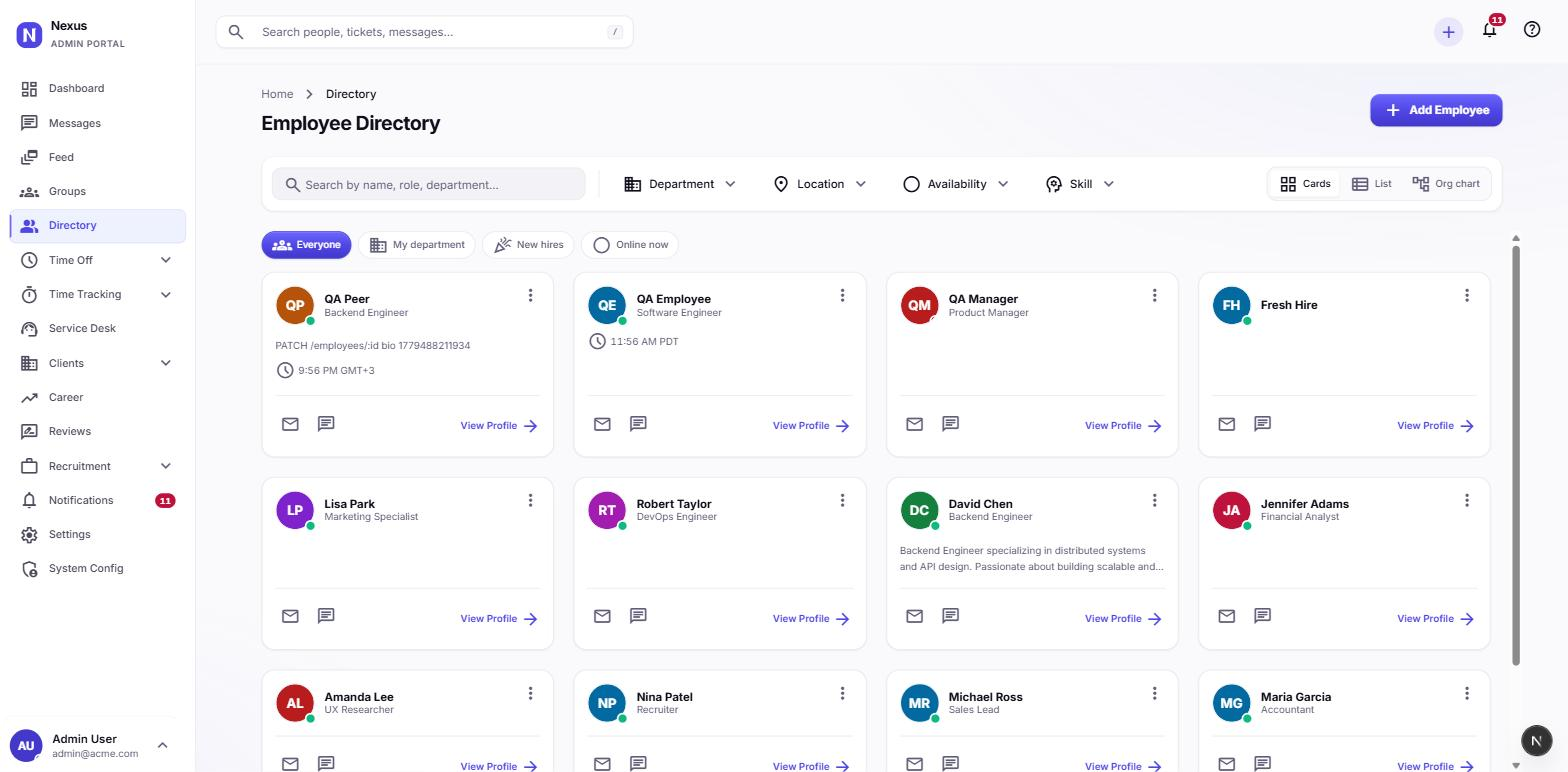Message Jennifer Adams via chat icon
This screenshot has height=772, width=1568.
pyautogui.click(x=1262, y=616)
